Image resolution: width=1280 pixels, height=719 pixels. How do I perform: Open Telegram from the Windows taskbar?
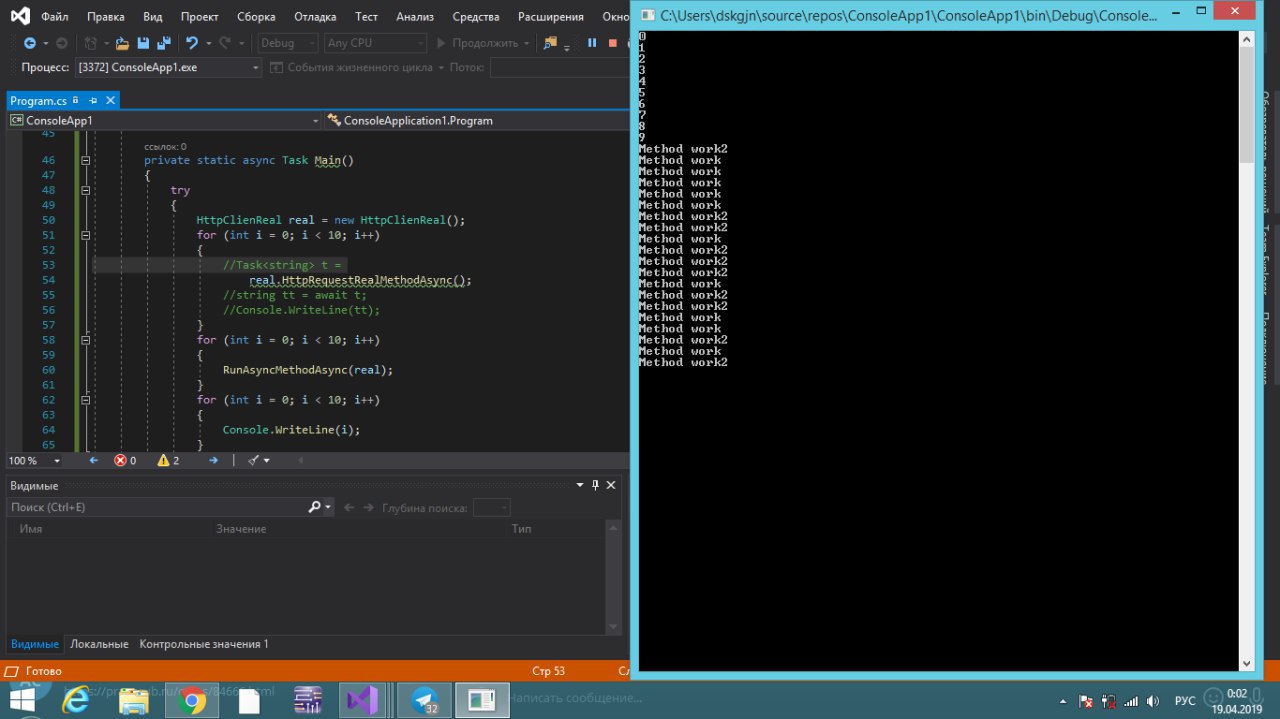pyautogui.click(x=424, y=701)
